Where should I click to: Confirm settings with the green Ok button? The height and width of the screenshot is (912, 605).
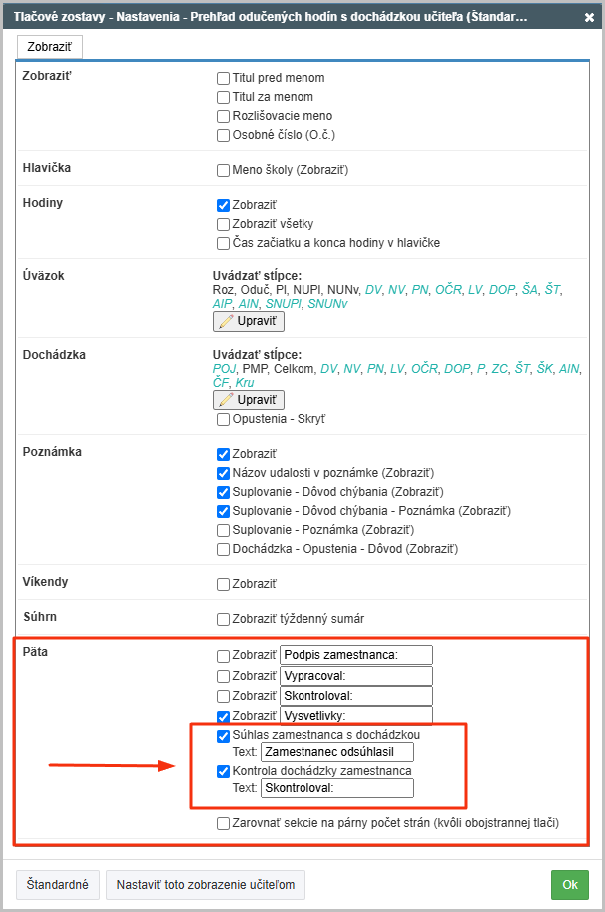click(570, 885)
